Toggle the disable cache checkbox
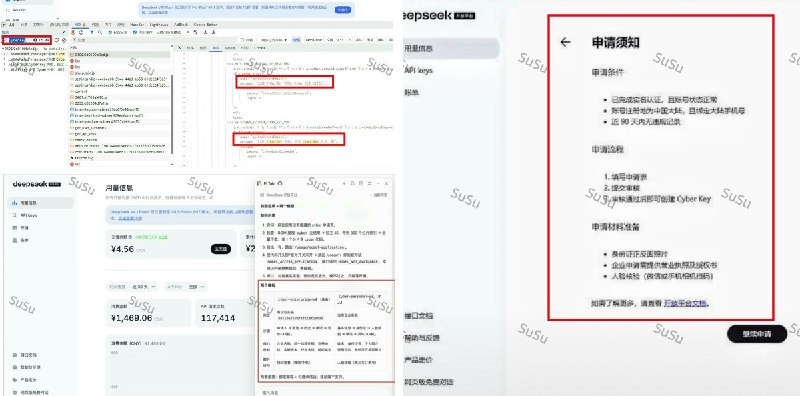The width and height of the screenshot is (800, 396). click(134, 33)
